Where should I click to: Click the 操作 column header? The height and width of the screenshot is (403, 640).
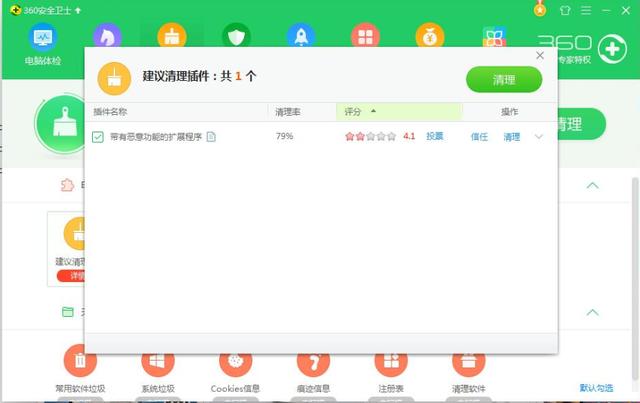pos(510,112)
